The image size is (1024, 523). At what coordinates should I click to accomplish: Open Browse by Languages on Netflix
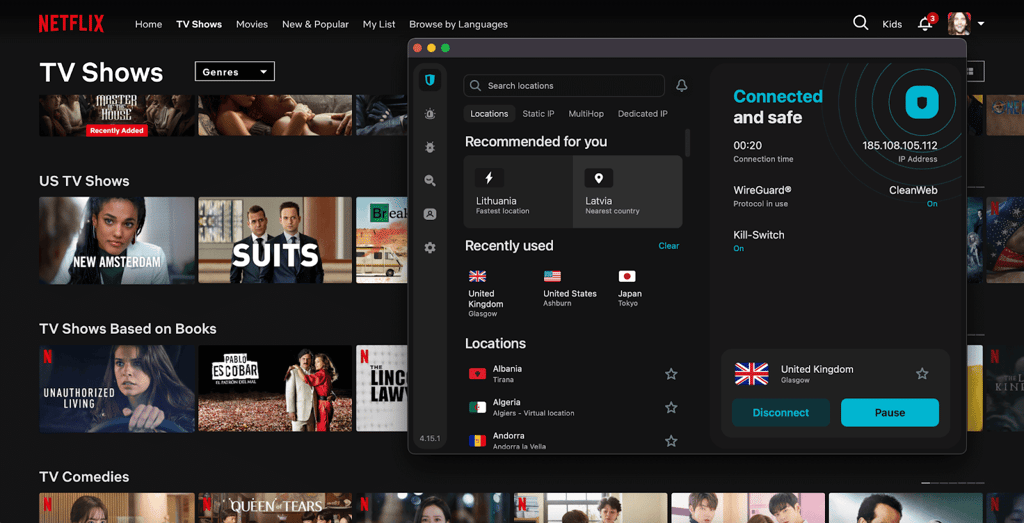(458, 24)
